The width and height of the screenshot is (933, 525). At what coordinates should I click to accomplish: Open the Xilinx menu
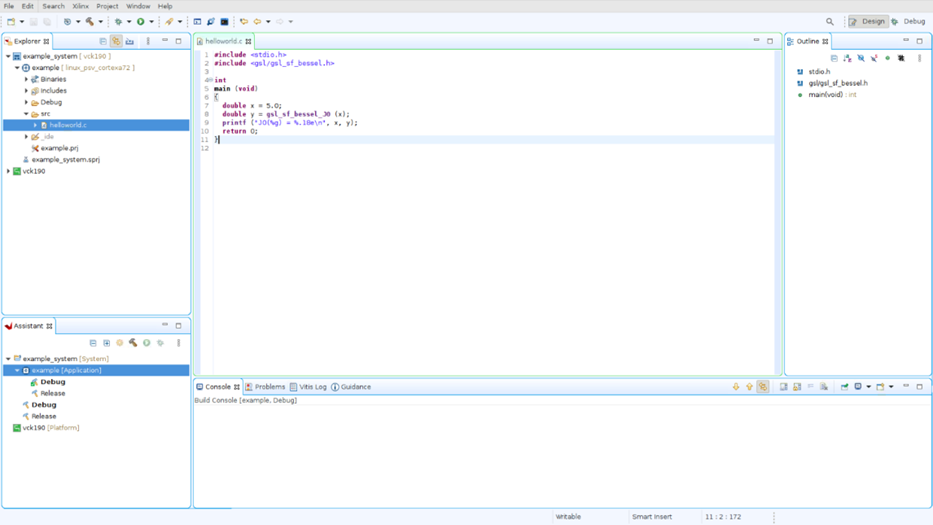(80, 6)
